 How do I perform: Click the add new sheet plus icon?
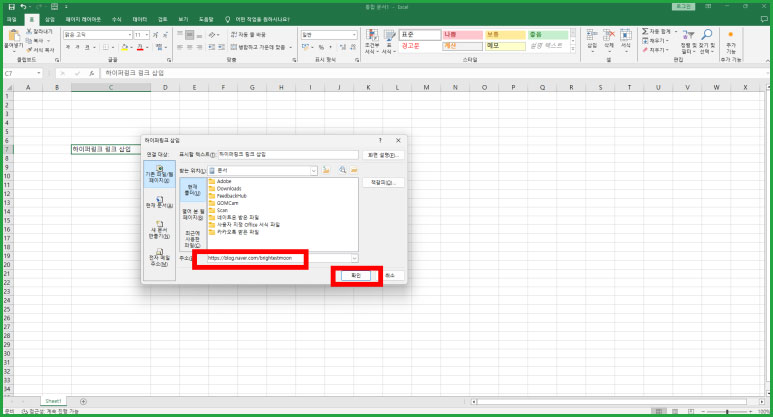[83, 402]
